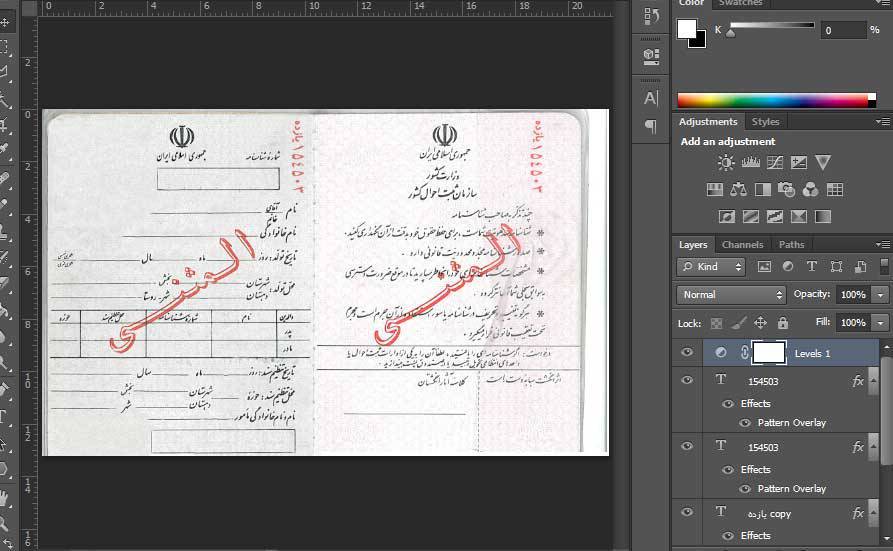Toggle the layer filtering on/off switch

coord(884,266)
